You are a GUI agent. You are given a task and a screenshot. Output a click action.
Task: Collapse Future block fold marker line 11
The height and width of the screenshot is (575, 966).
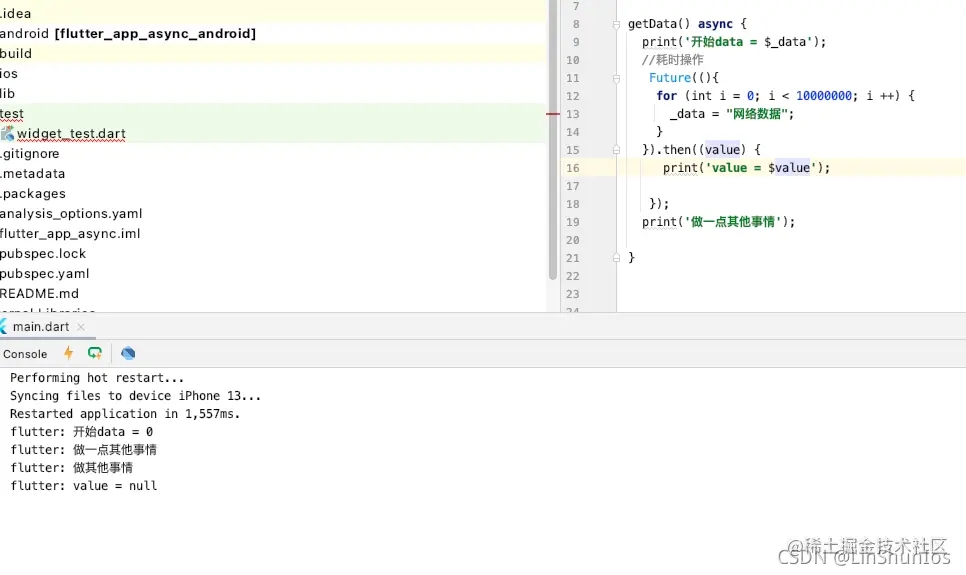click(x=616, y=78)
